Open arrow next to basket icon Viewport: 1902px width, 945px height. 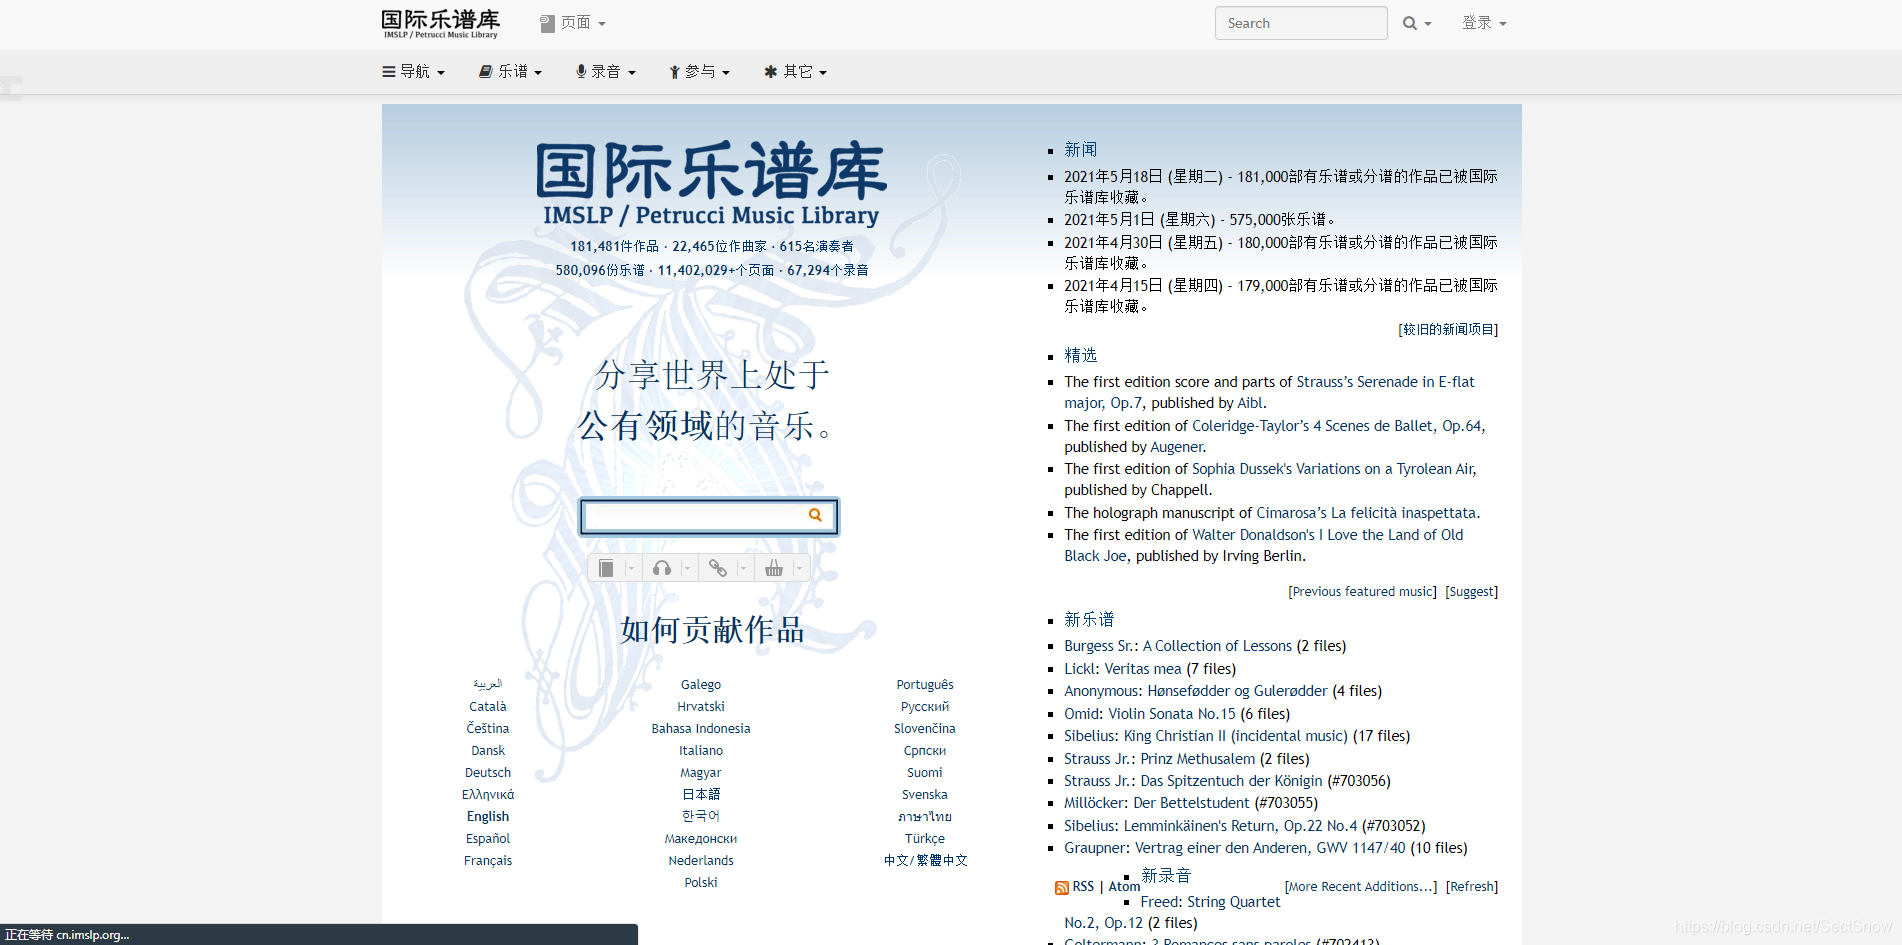(799, 568)
